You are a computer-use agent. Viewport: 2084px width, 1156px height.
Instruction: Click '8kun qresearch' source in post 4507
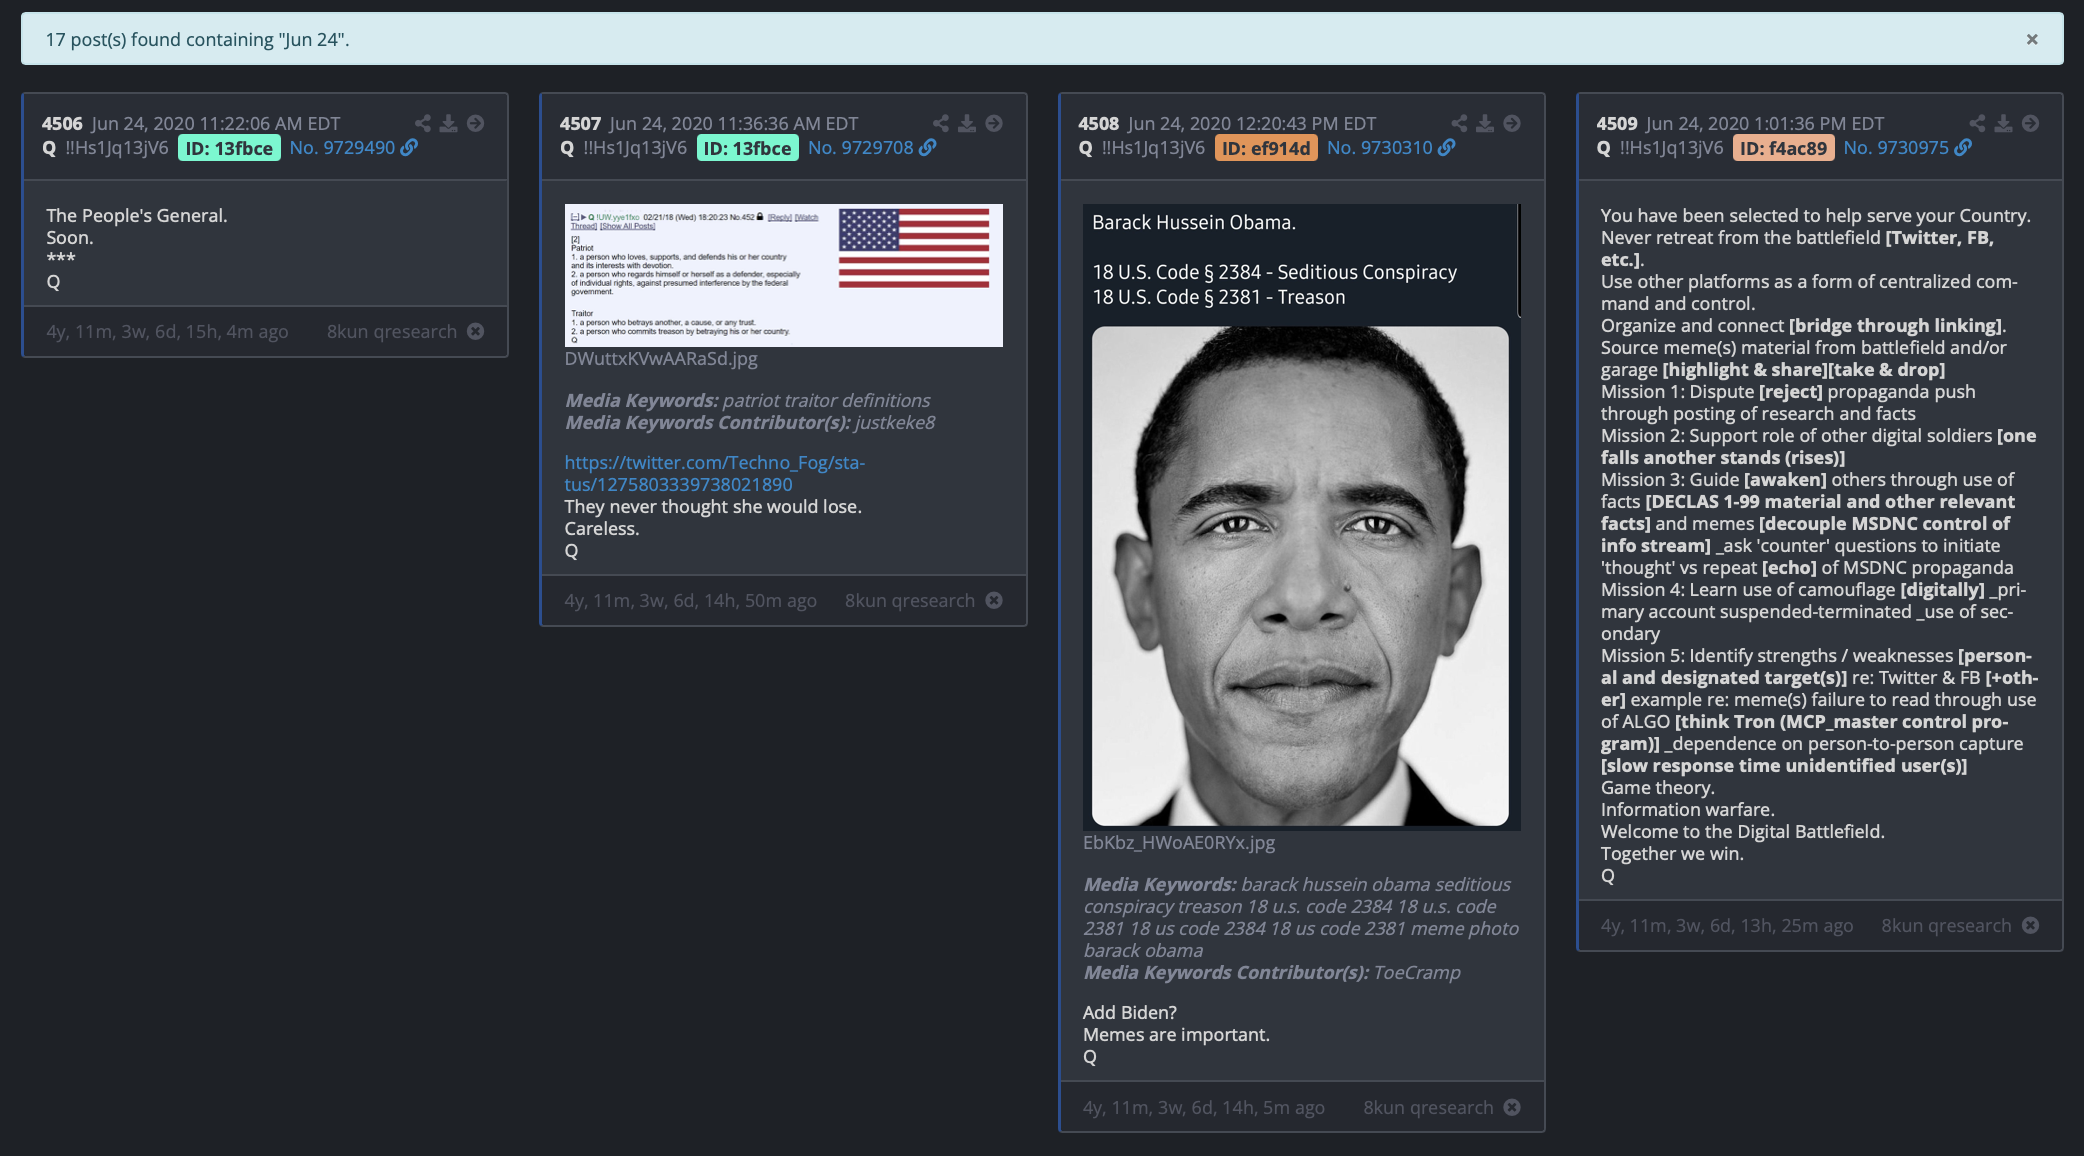(x=910, y=600)
